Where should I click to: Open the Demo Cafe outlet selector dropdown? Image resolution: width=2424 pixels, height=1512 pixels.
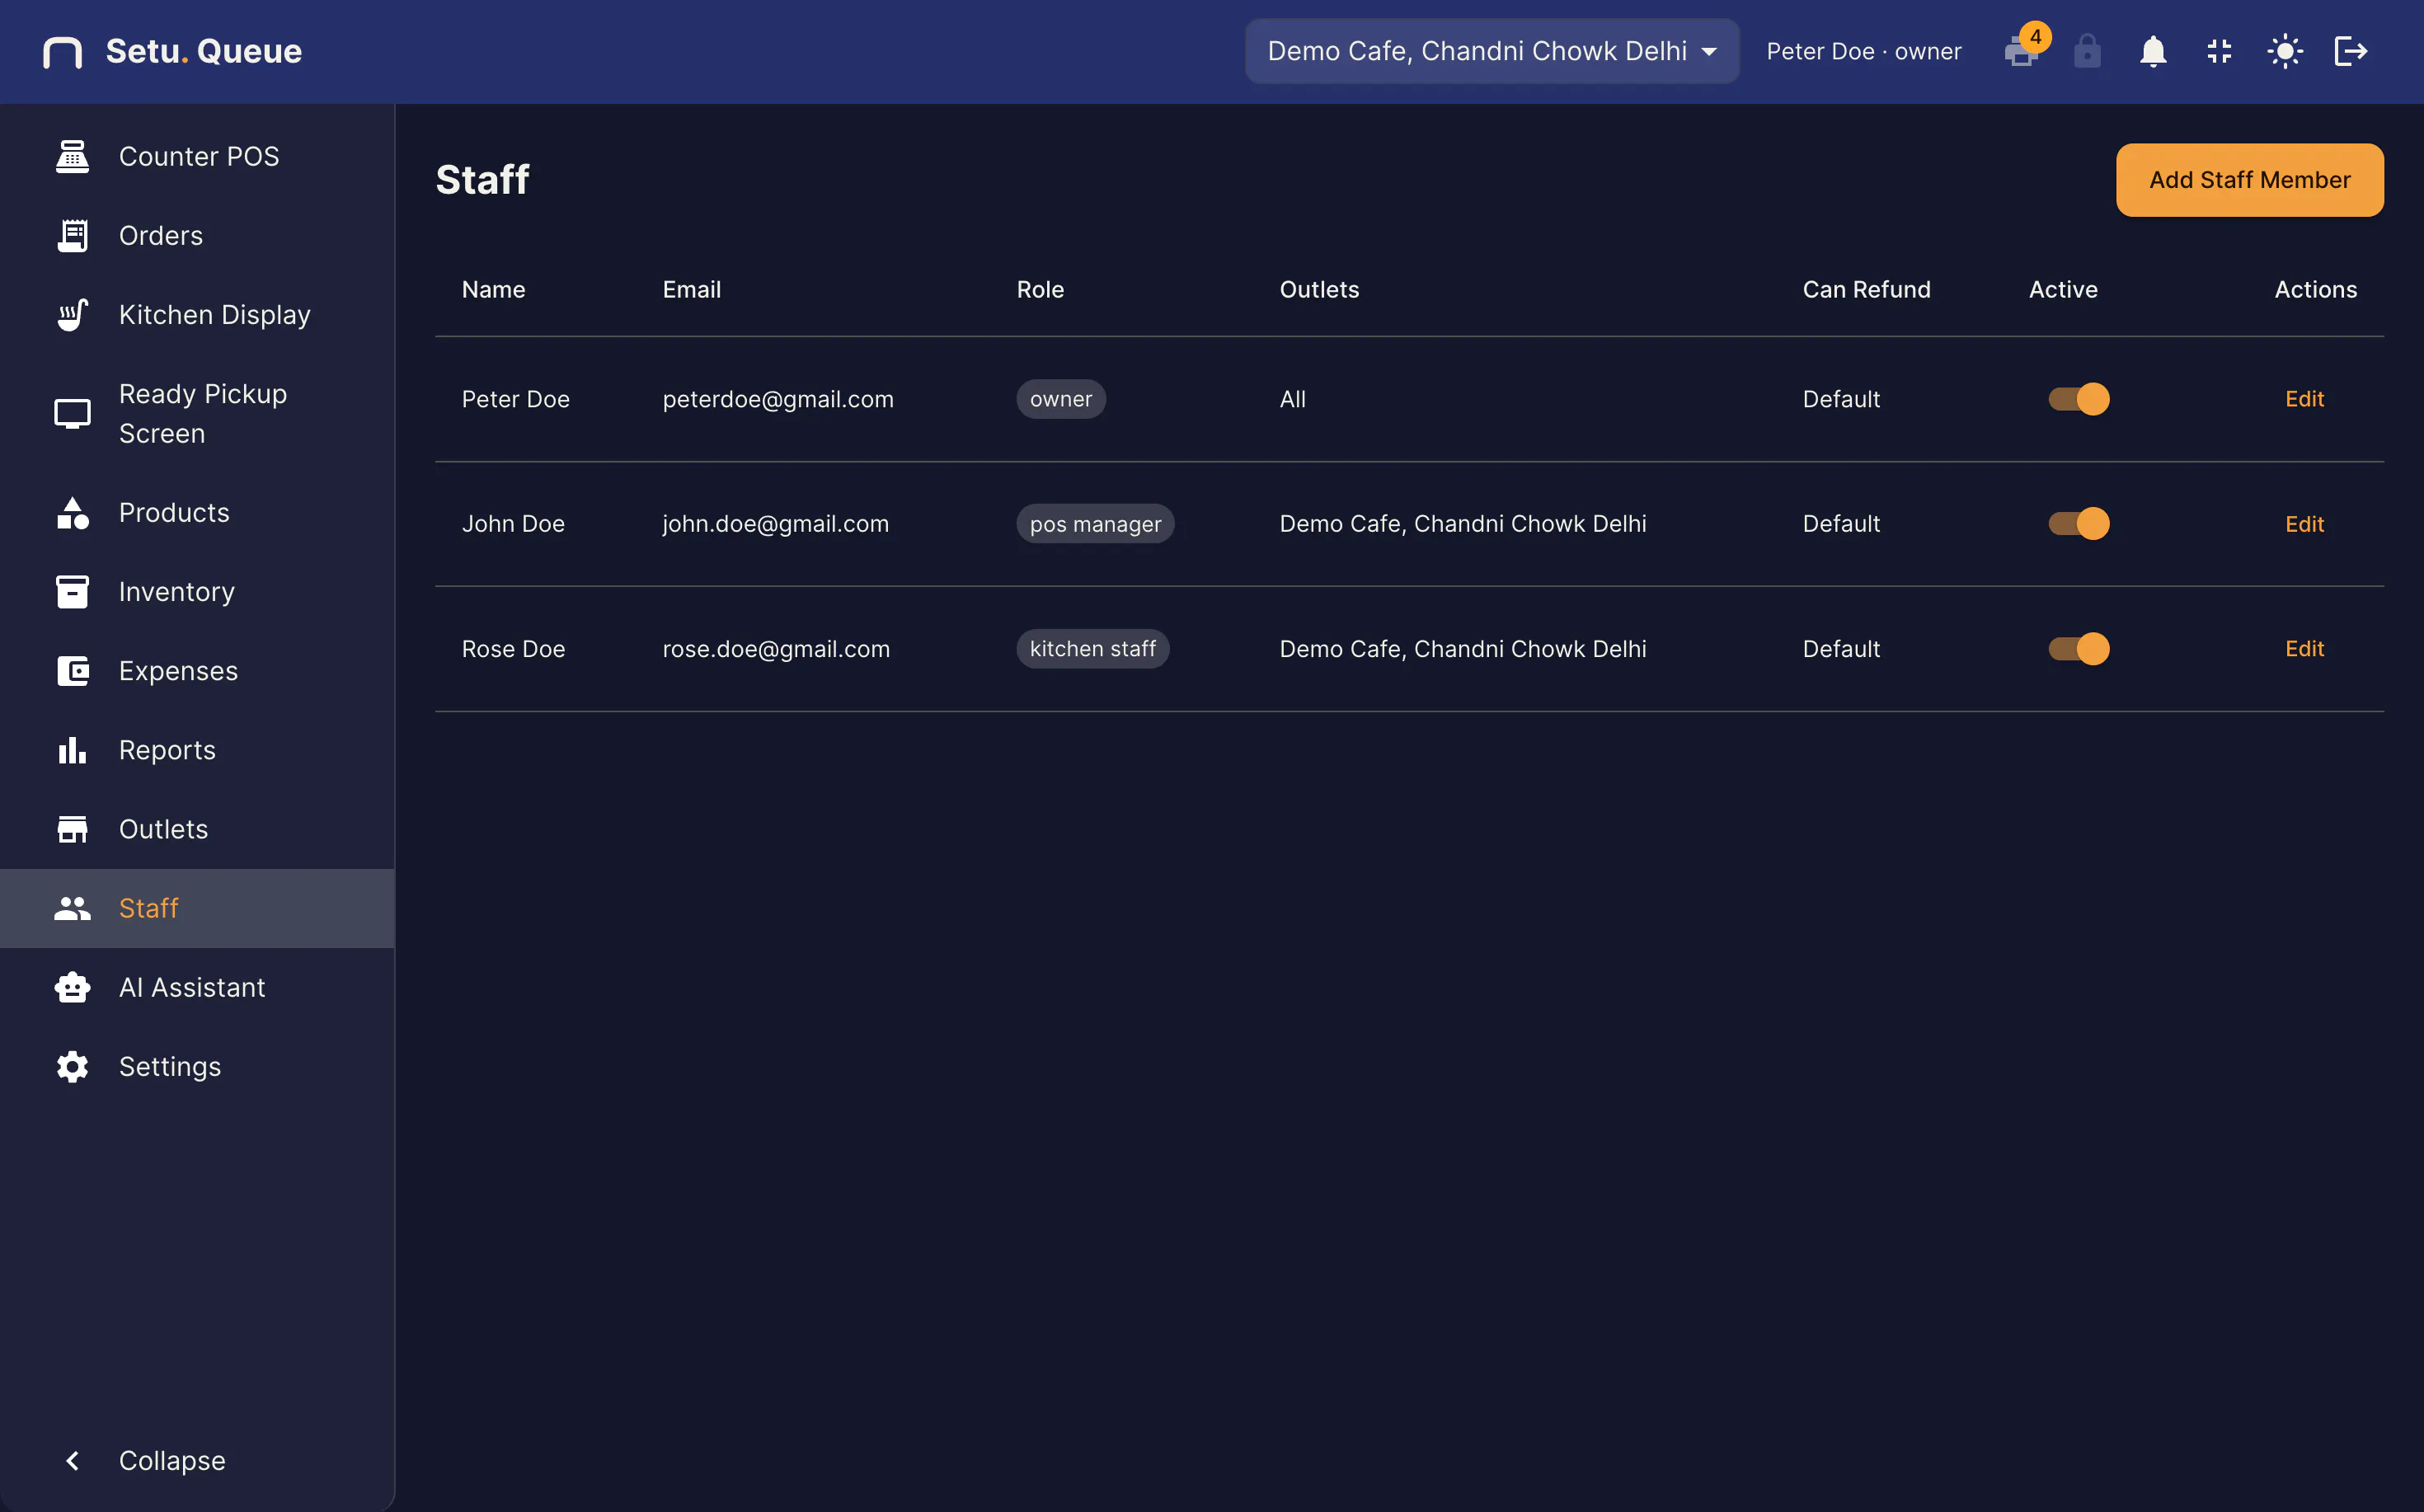[1491, 51]
